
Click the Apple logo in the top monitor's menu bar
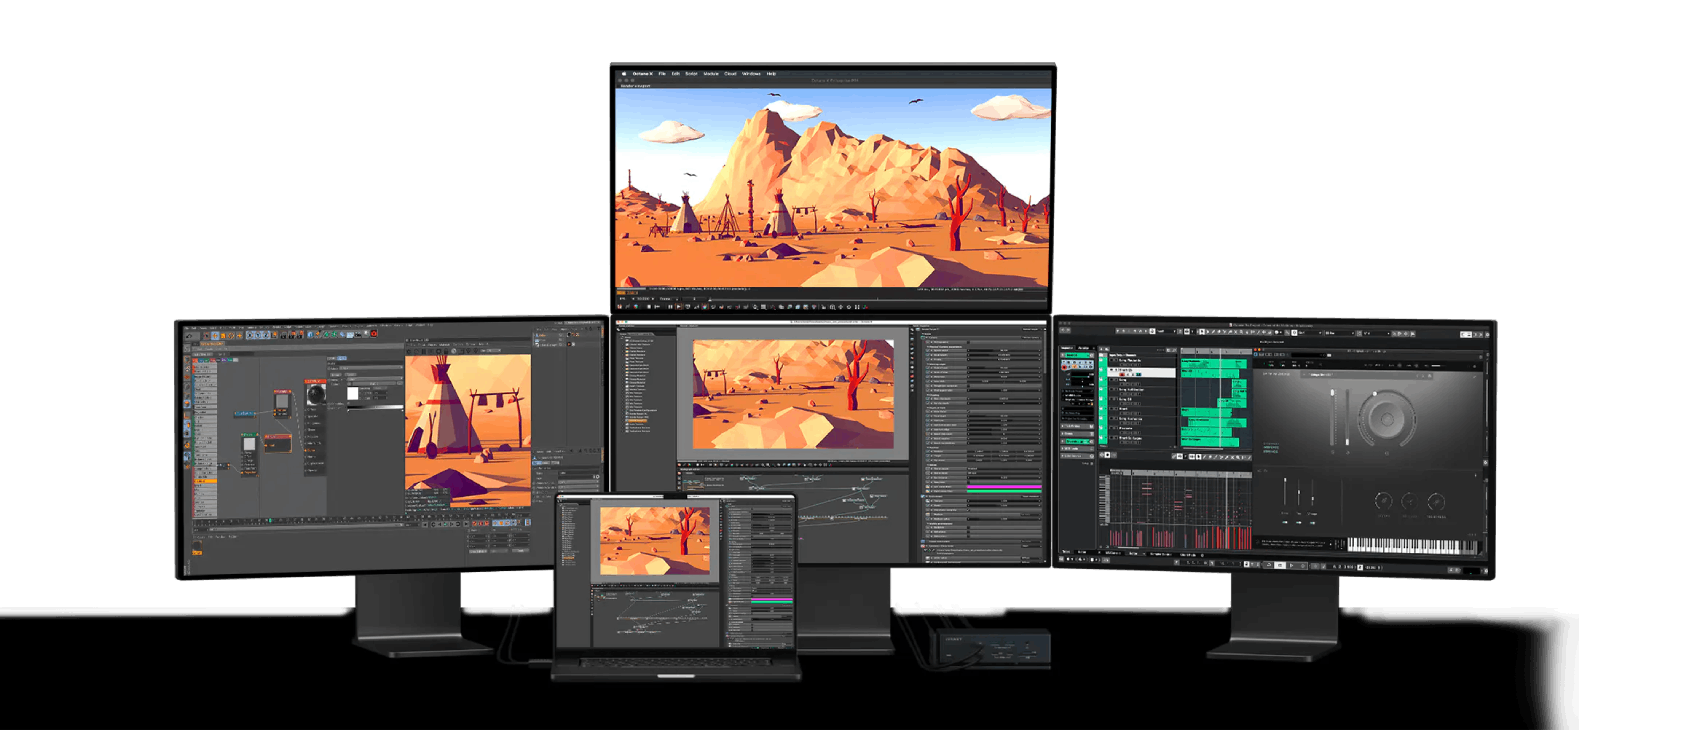click(x=623, y=74)
